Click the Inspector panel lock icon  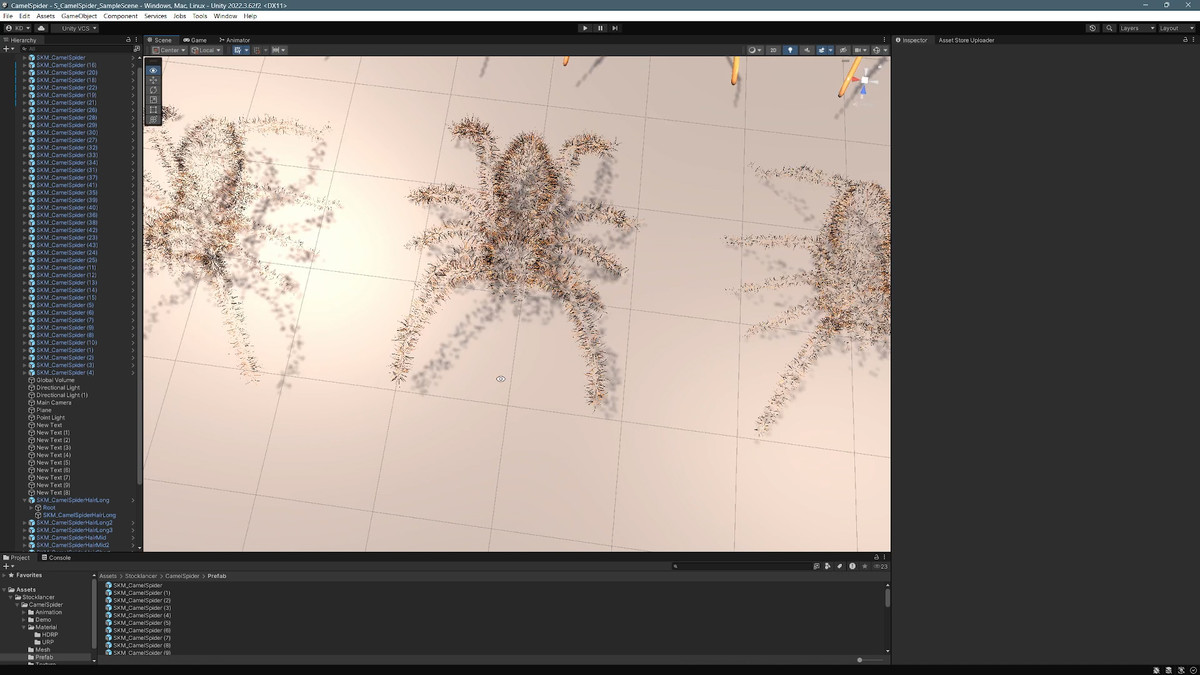pos(1185,40)
